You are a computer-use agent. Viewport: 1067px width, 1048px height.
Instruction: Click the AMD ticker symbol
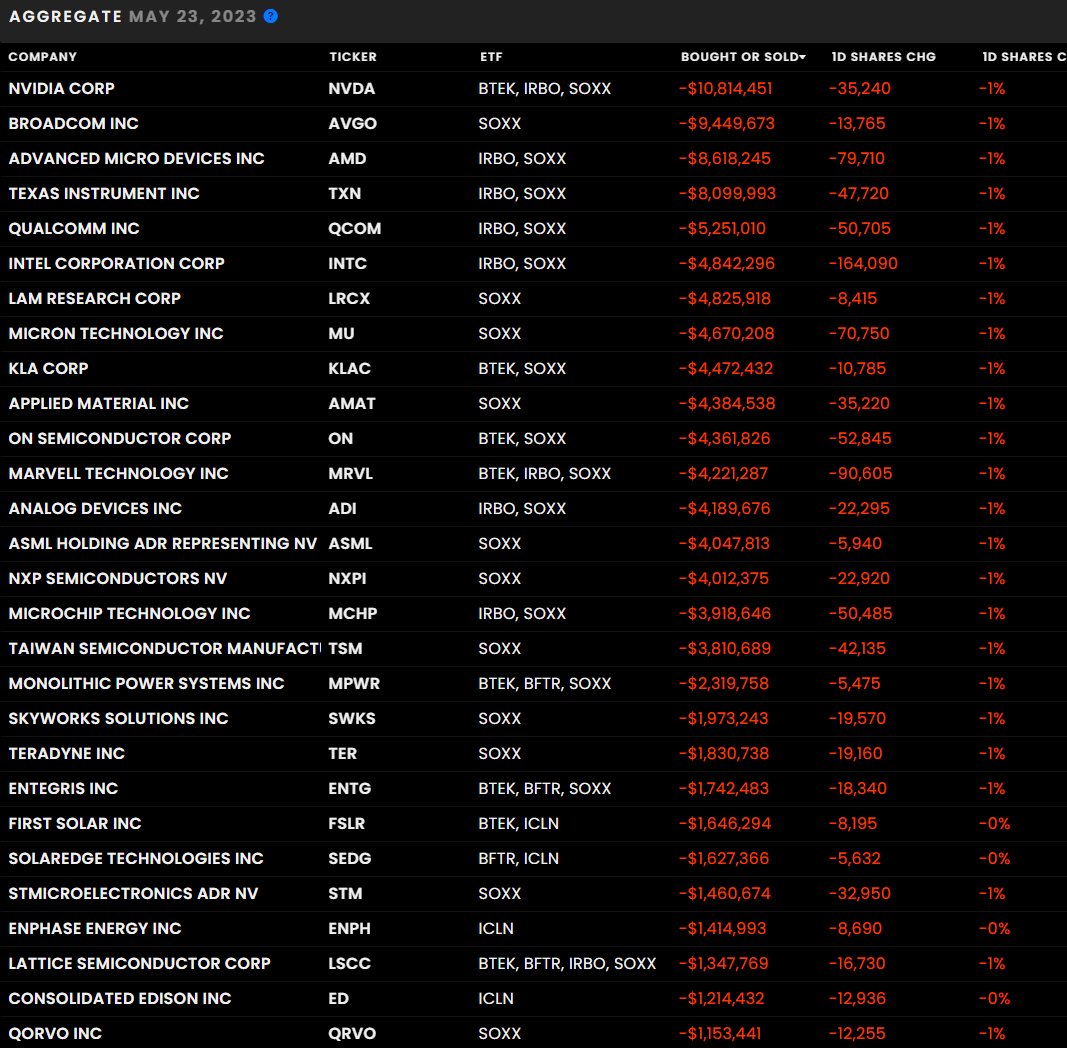(x=347, y=159)
